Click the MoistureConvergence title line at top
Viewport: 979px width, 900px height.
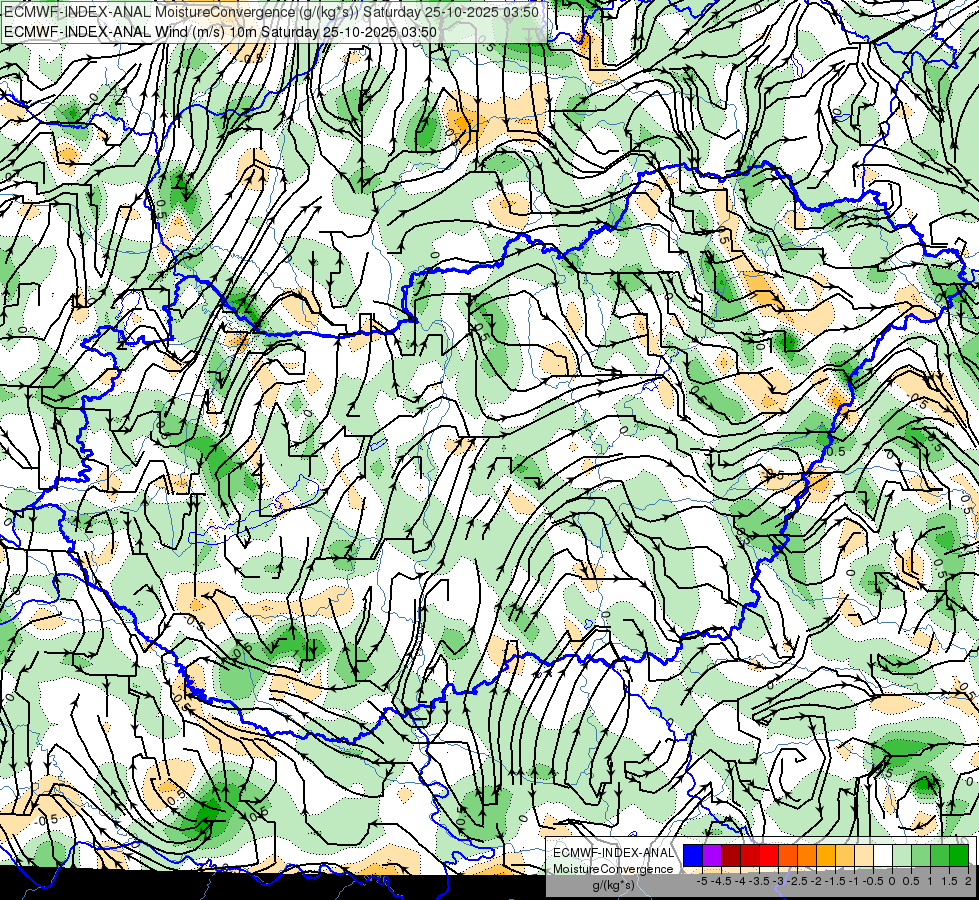(x=272, y=12)
